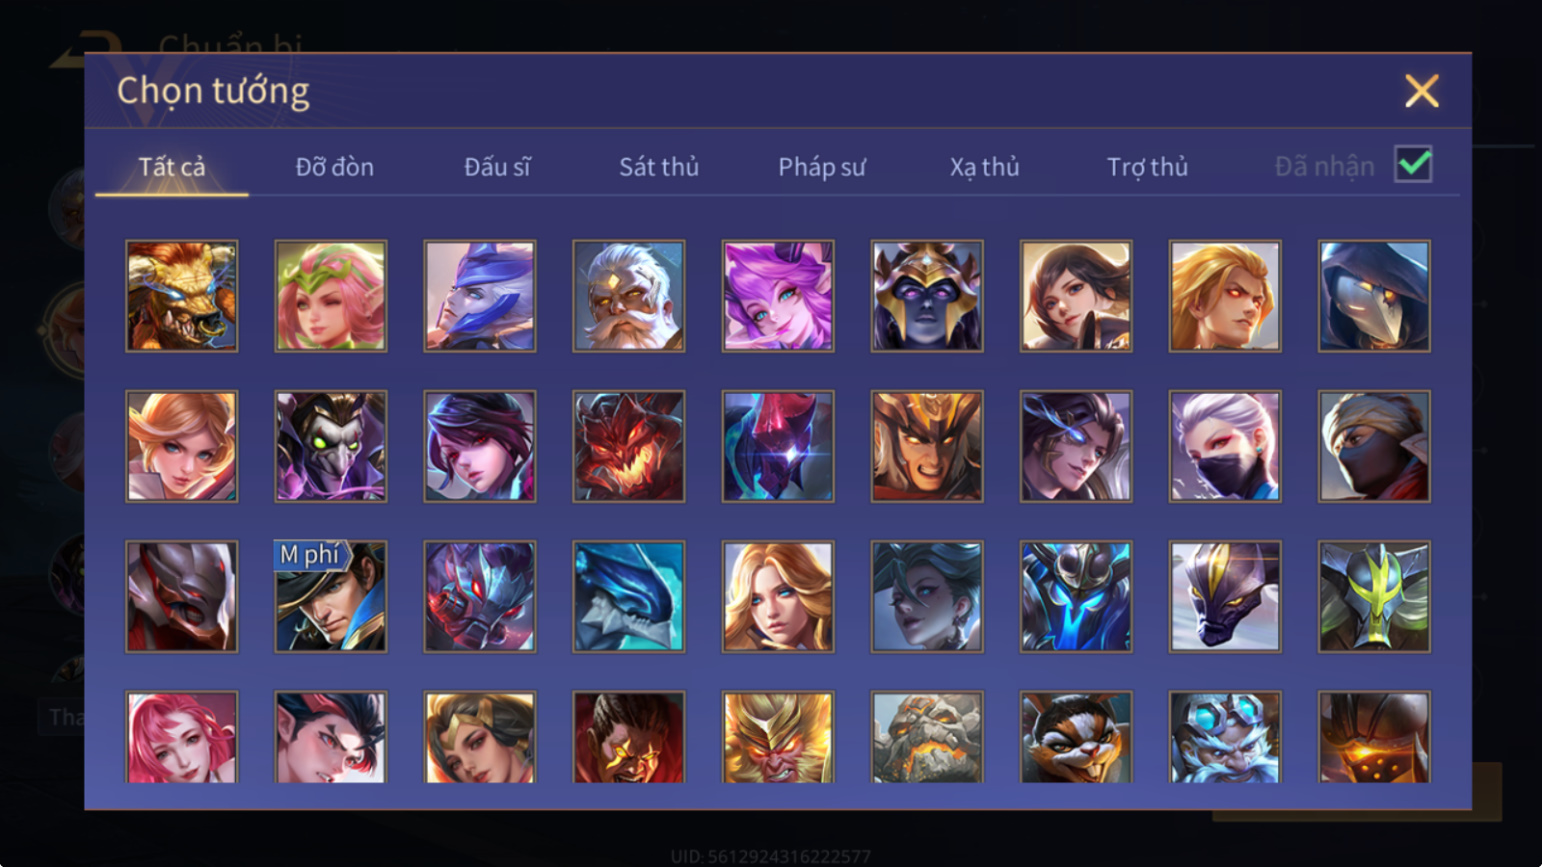Open the 'Sát thủ' tab
1542x867 pixels.
click(659, 167)
